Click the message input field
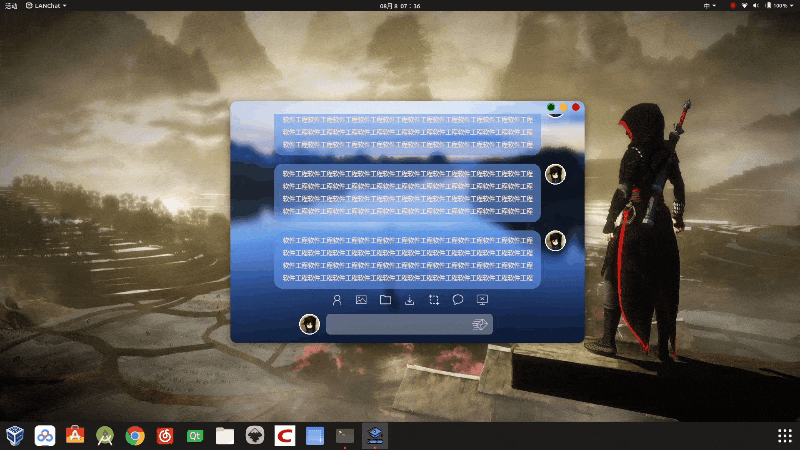Screen dimensions: 800x450 (409, 324)
